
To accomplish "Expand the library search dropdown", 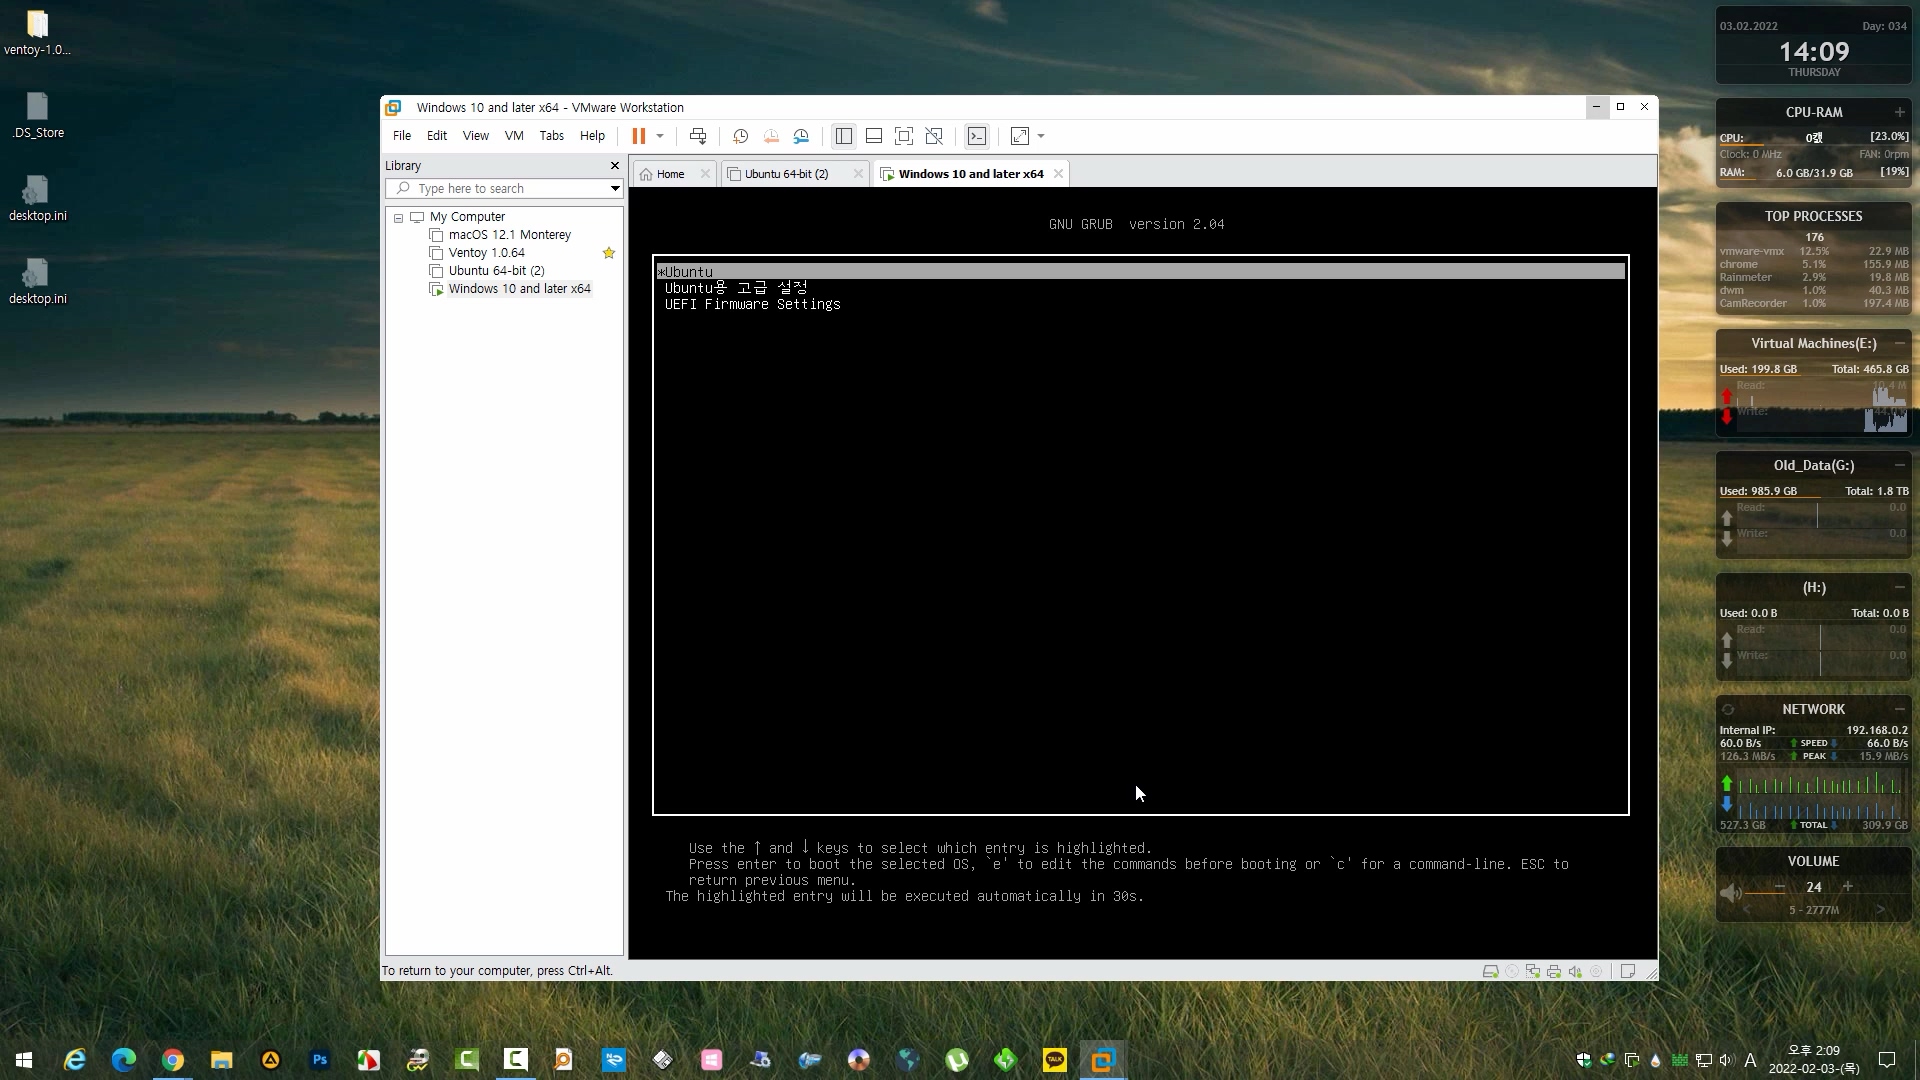I will point(615,189).
